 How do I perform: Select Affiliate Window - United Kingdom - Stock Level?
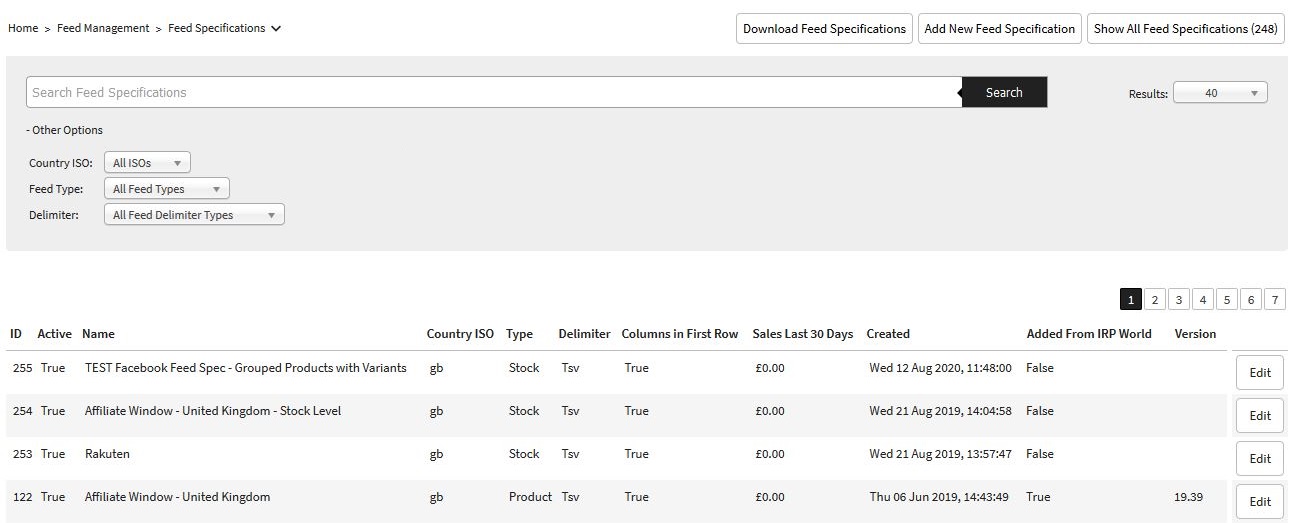click(x=213, y=411)
